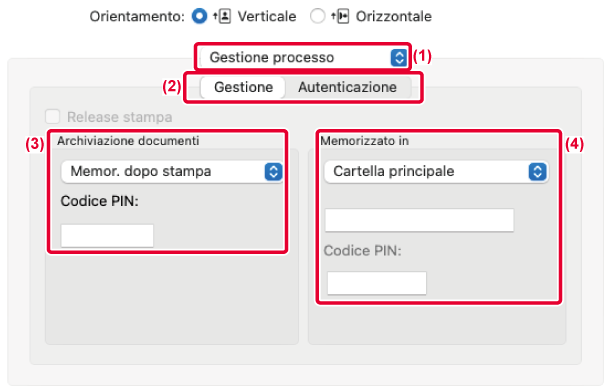Switch to the Gestione tab
The width and height of the screenshot is (604, 387).
coord(243,87)
